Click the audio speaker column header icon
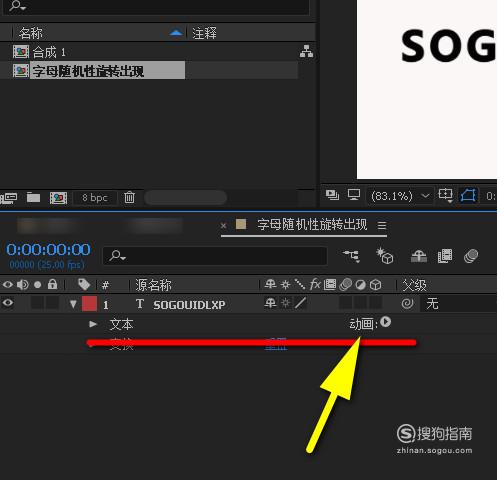 click(x=23, y=285)
